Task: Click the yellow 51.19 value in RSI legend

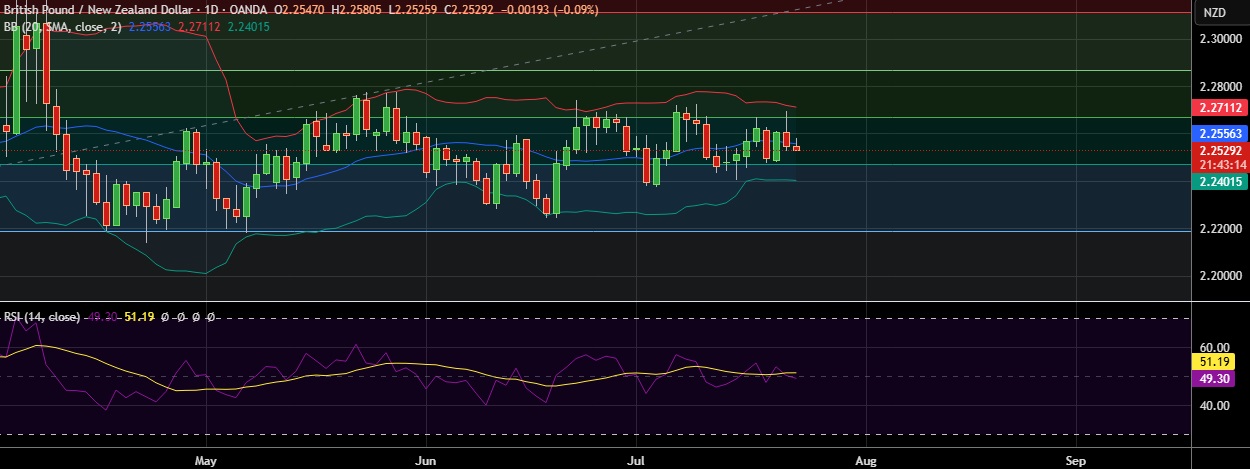Action: click(x=137, y=317)
